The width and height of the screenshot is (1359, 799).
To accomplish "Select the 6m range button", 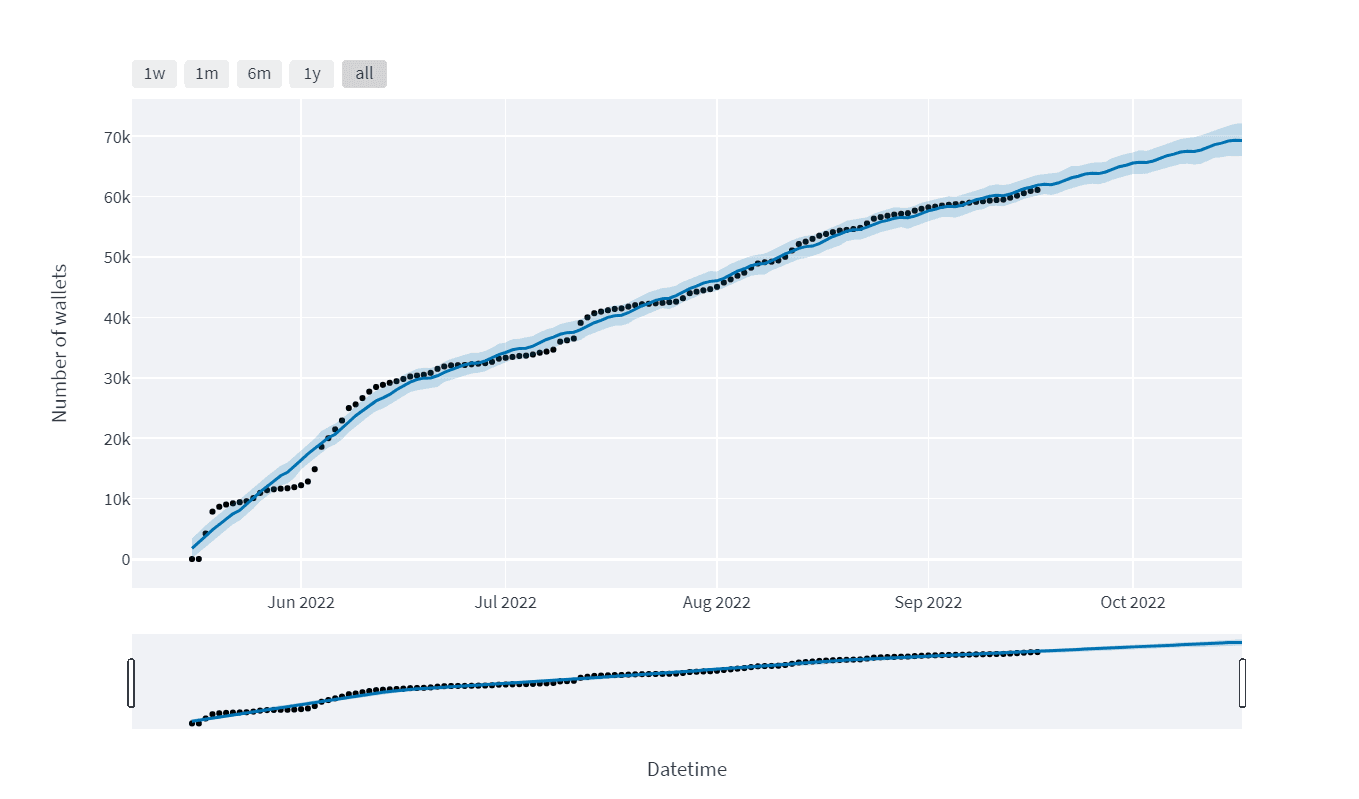I will [259, 74].
